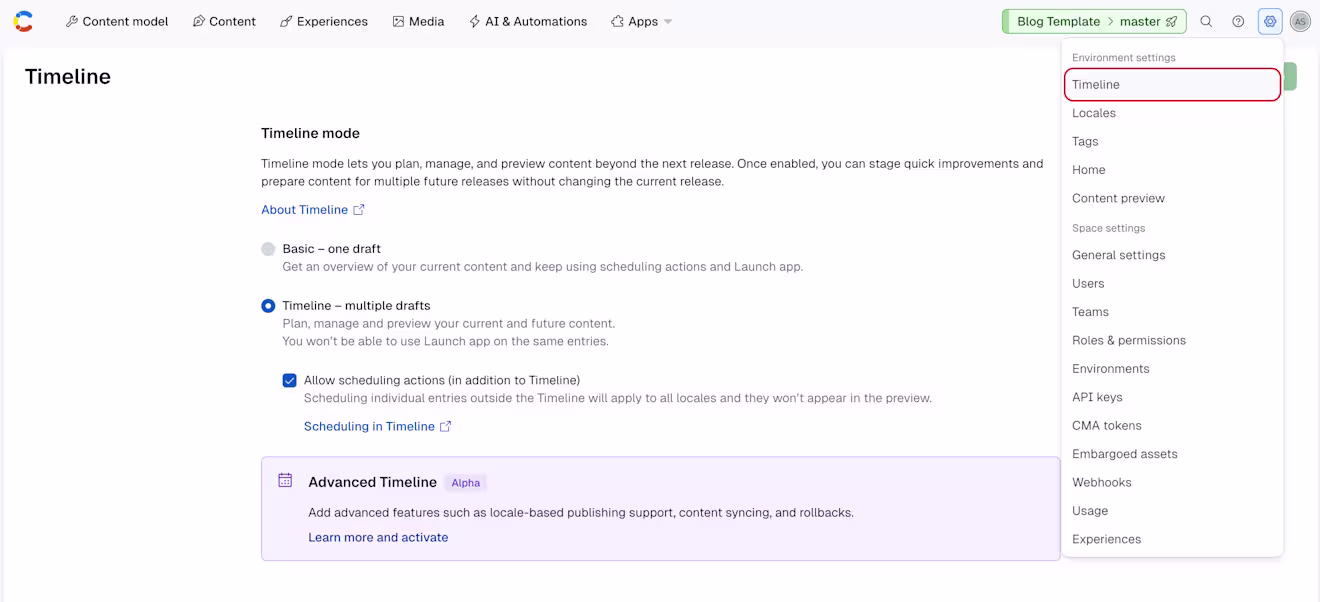Open Users in space settings
This screenshot has height=602, width=1320.
pos(1172,283)
